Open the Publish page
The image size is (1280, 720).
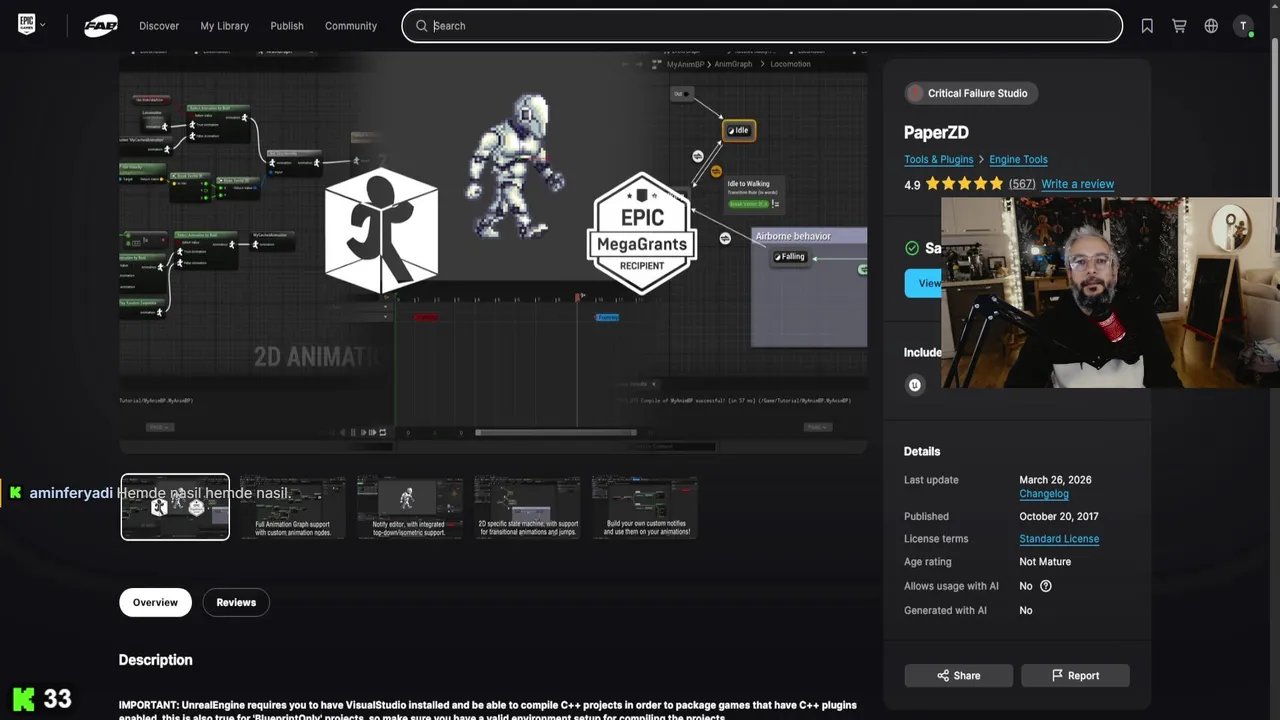coord(287,26)
